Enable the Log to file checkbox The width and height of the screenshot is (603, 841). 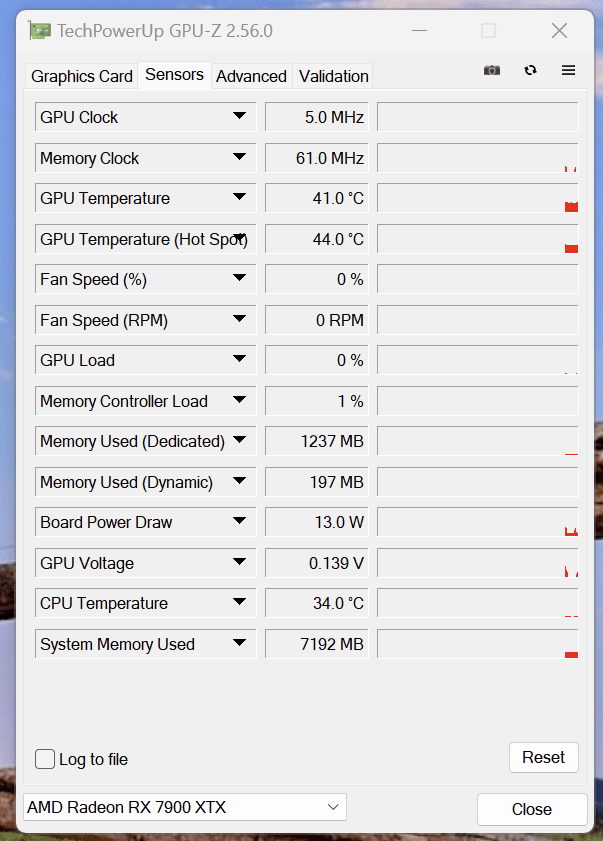click(x=45, y=759)
